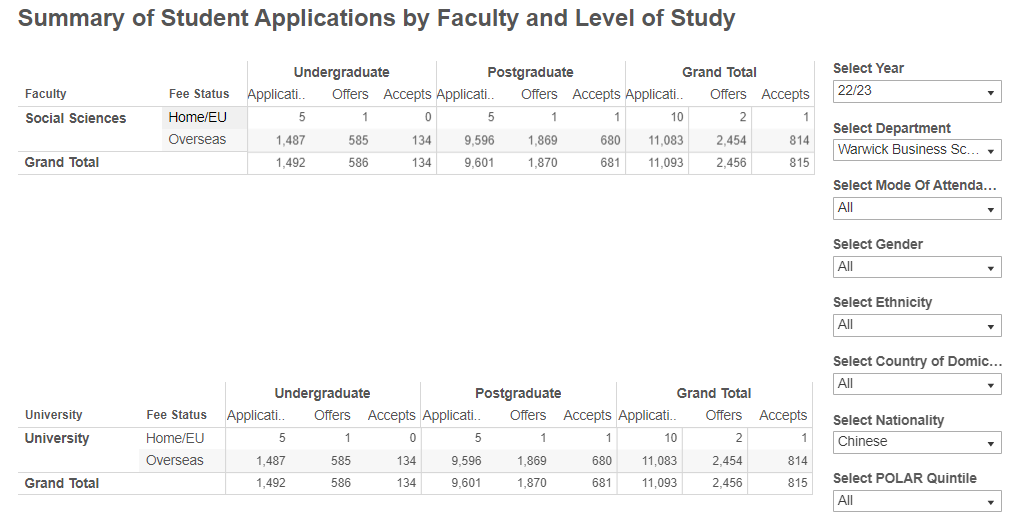This screenshot has width=1013, height=520.
Task: Click faculty table grand total 11,093
Action: tap(665, 163)
